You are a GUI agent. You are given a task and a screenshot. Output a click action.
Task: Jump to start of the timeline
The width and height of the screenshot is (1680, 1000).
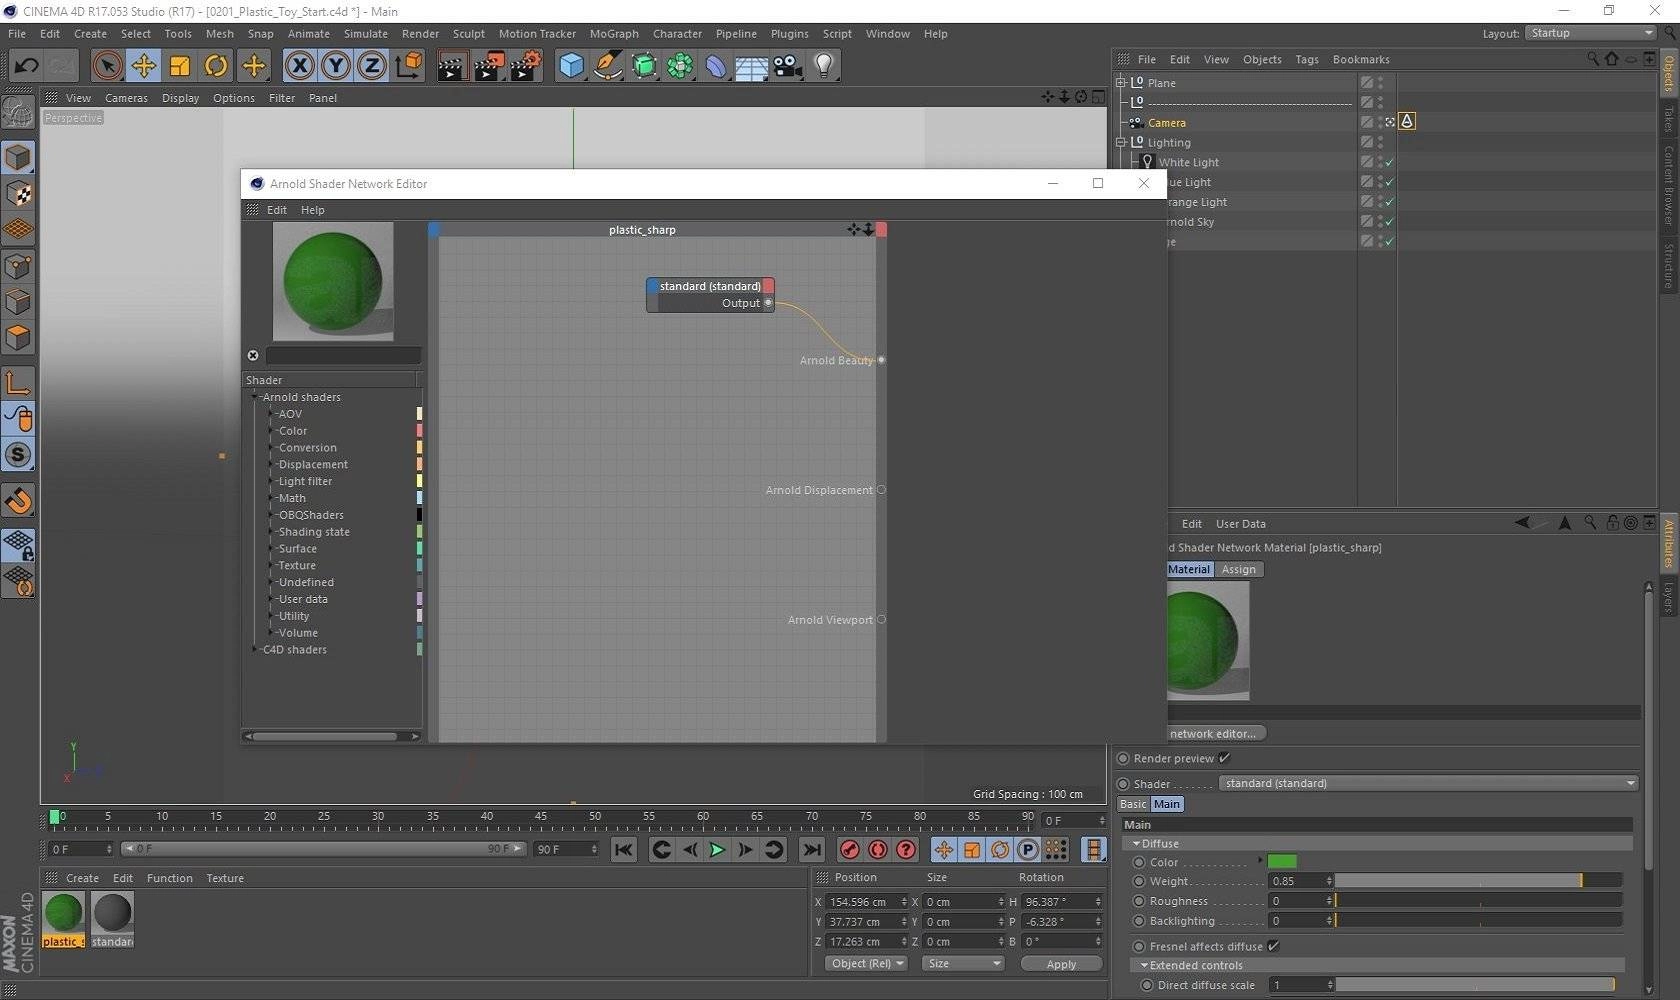623,849
